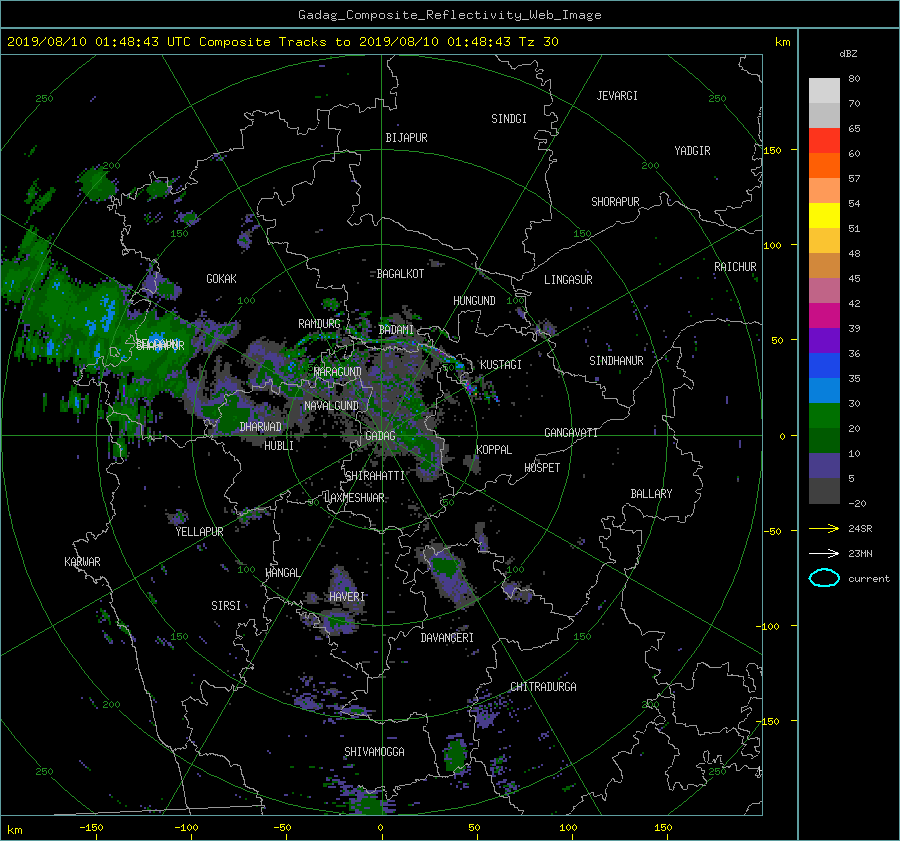Click the white 80 dBZ color swatch

824,90
